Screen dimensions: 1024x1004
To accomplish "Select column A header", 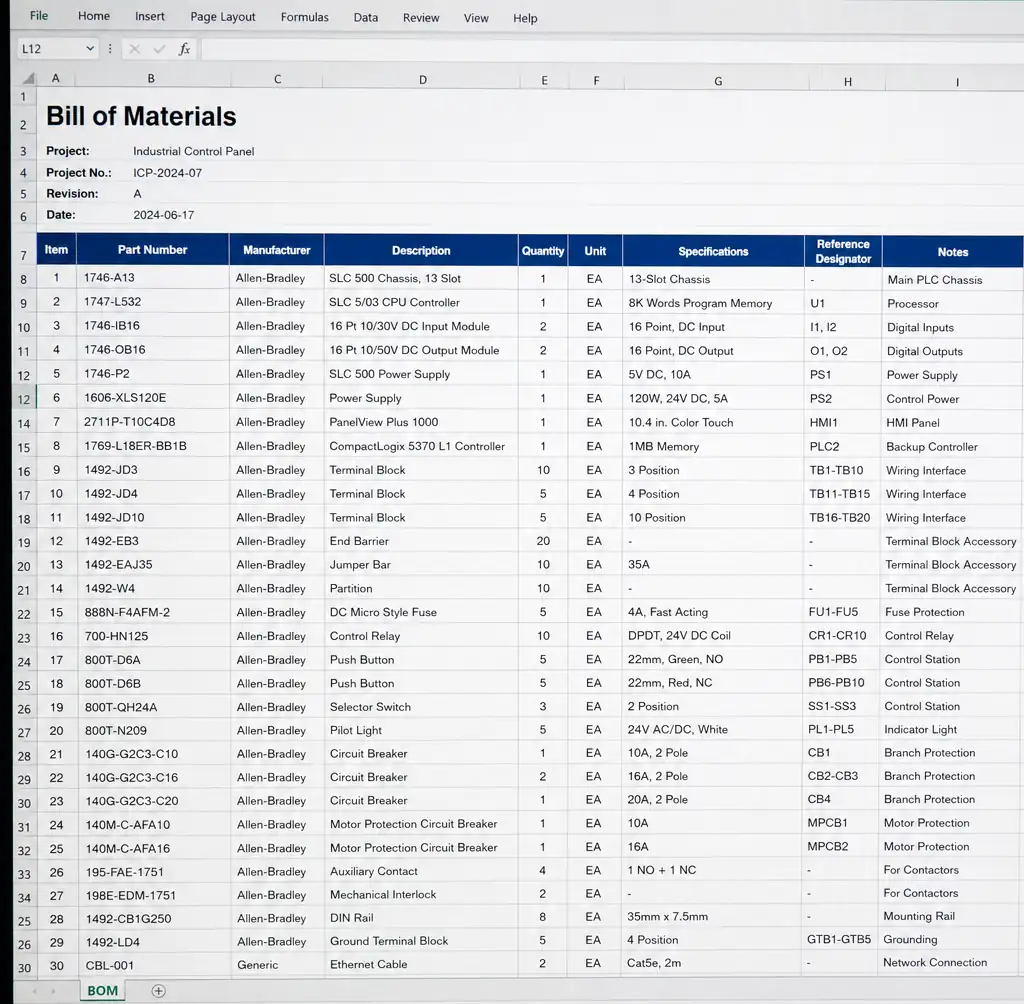I will (x=56, y=78).
